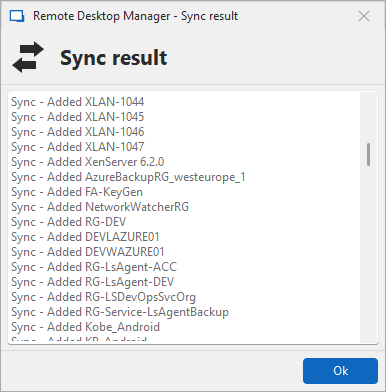Click the Remote Desktop Manager title icon
Screen dimensions: 386x392
17,16
